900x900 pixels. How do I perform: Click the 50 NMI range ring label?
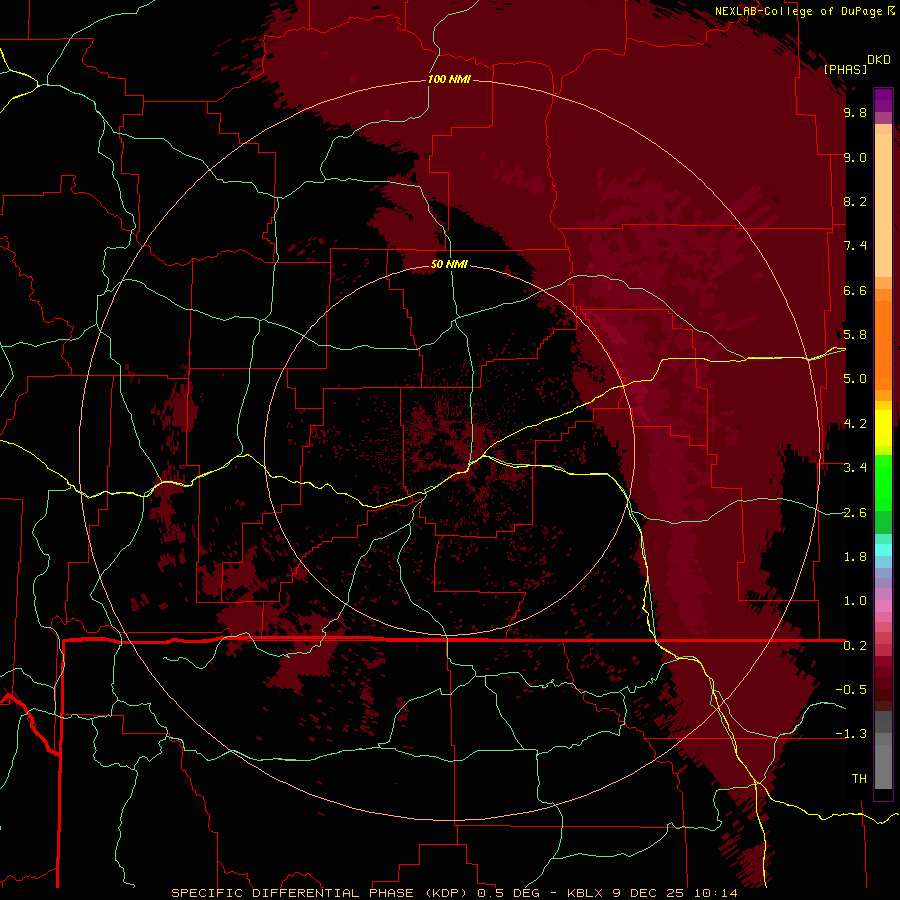449,265
